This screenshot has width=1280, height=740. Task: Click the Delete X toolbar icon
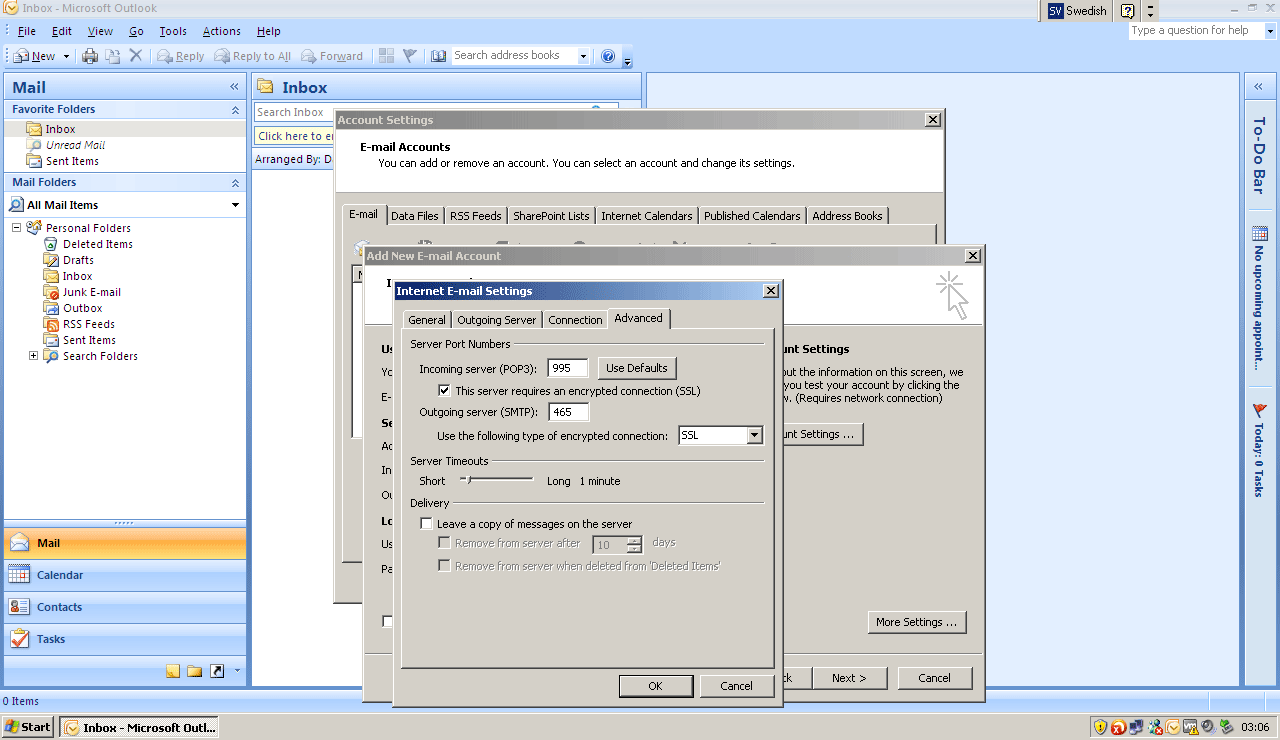point(136,56)
